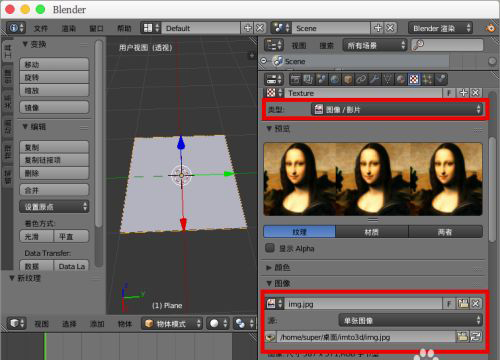Viewport: 500px width, 360px height.
Task: Open the Render properties tab
Action: click(x=295, y=79)
